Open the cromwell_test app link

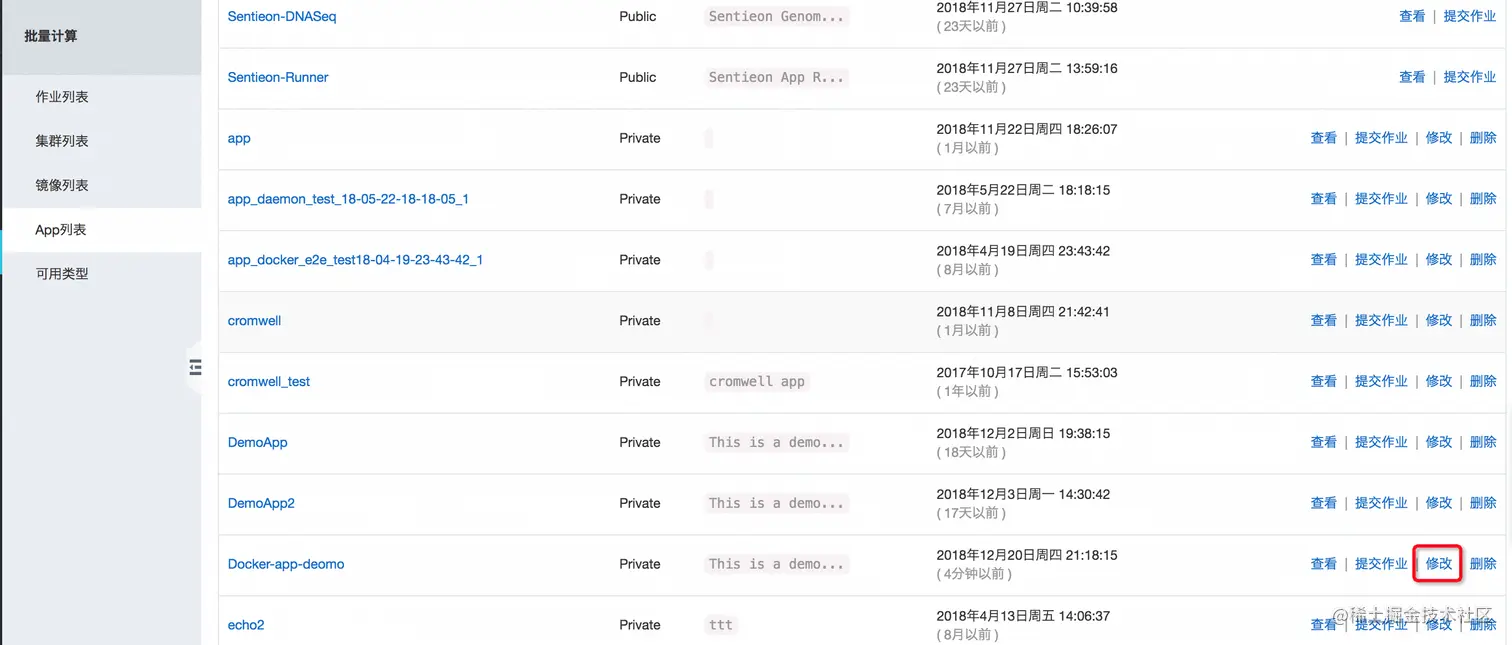click(x=269, y=382)
